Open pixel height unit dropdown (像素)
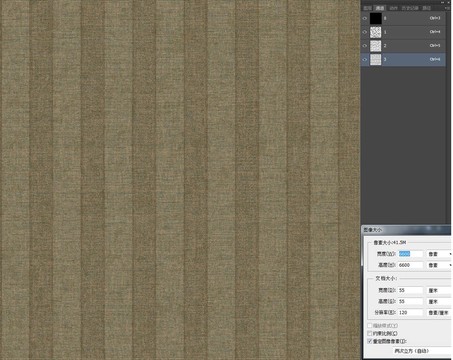453x360 pixels. 439,265
